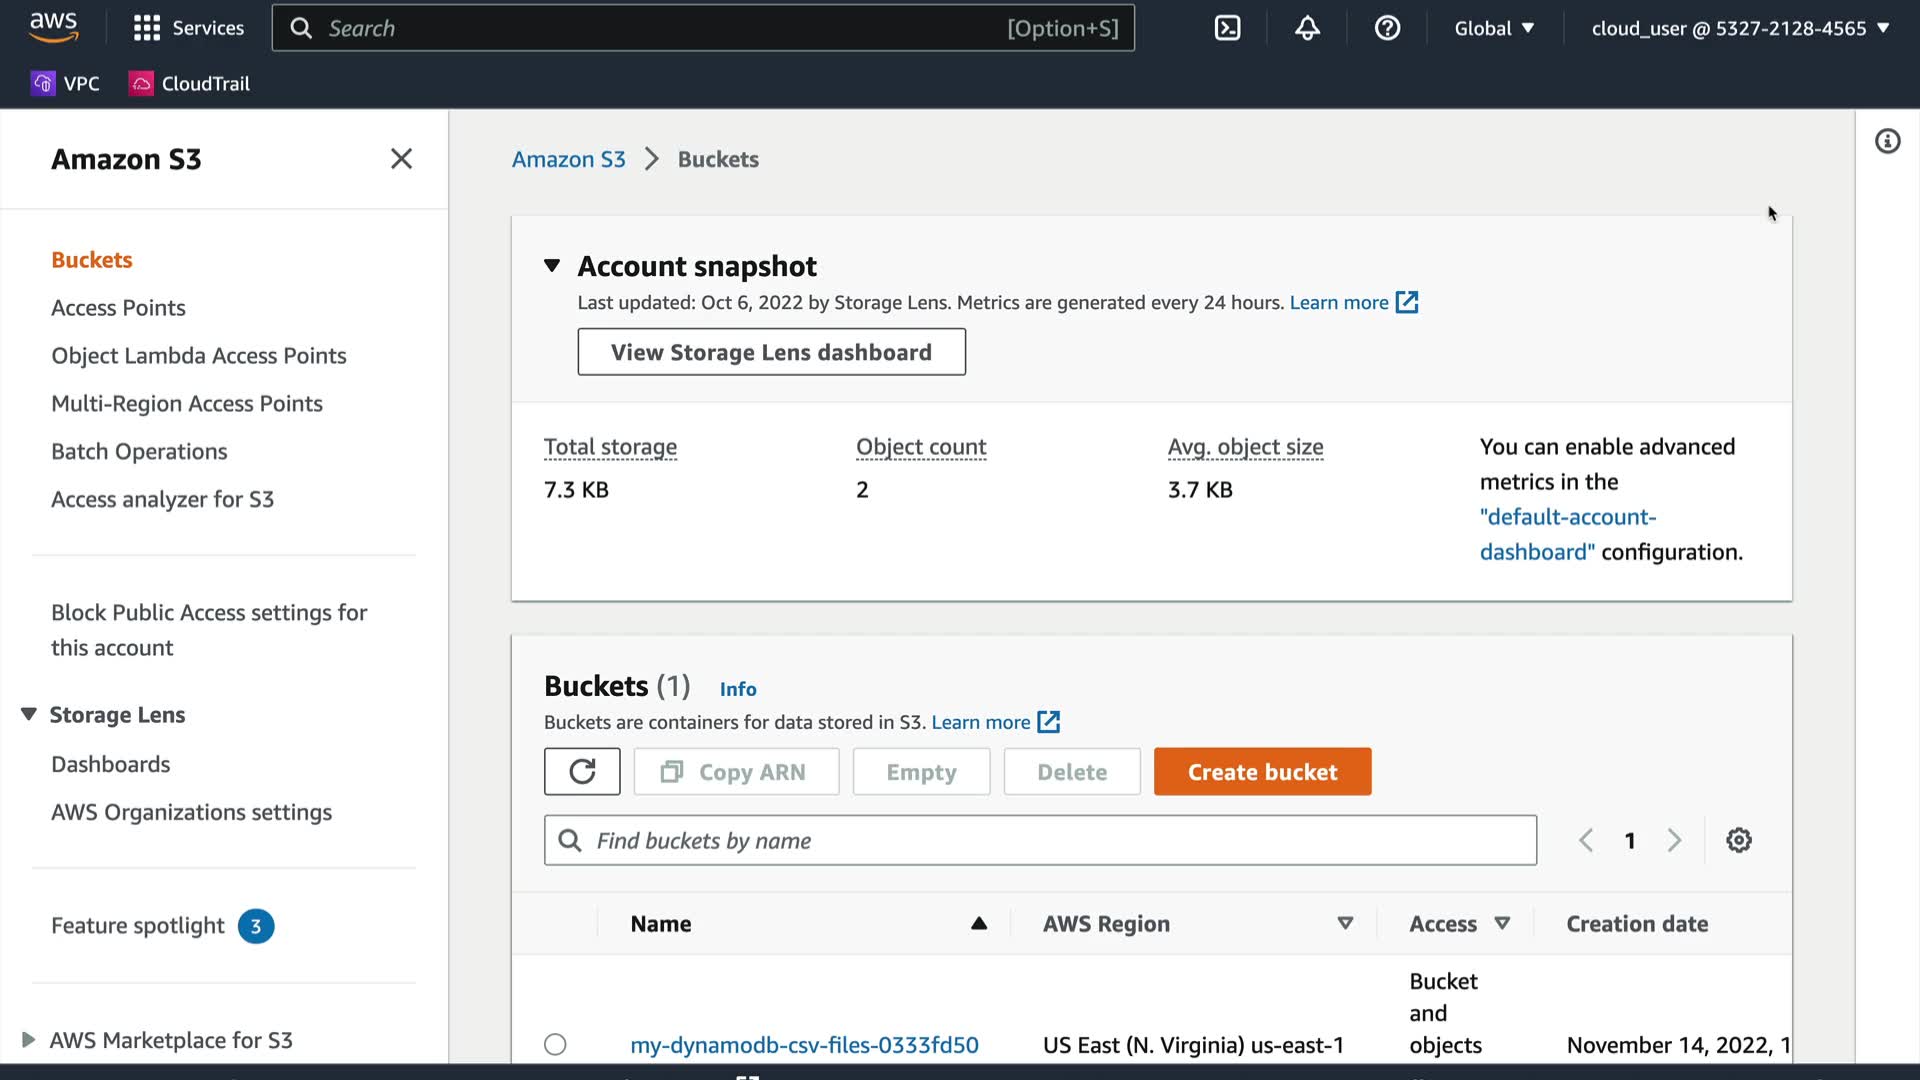This screenshot has width=1920, height=1080.
Task: Open table preferences gear icon
Action: [1739, 840]
